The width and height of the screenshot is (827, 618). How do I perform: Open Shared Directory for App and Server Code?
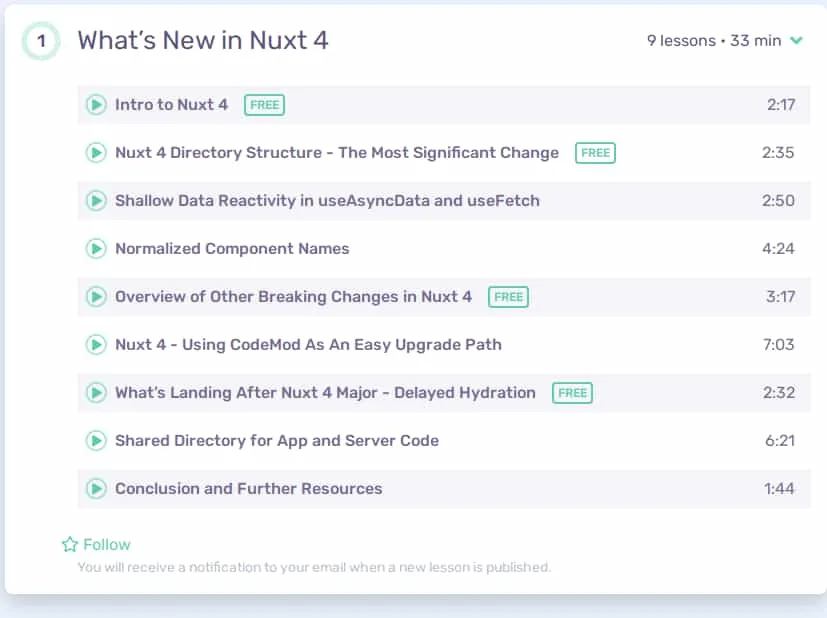pyautogui.click(x=277, y=440)
